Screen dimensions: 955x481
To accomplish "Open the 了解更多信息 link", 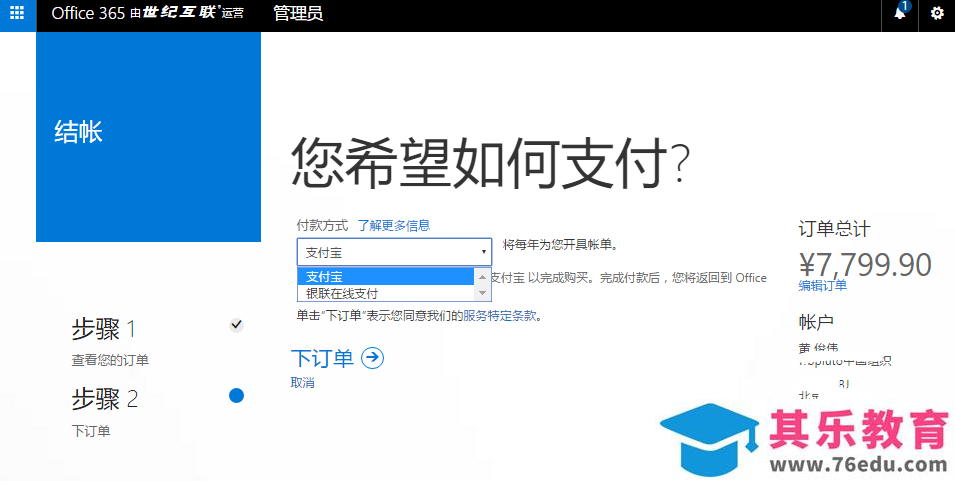I will 393,225.
